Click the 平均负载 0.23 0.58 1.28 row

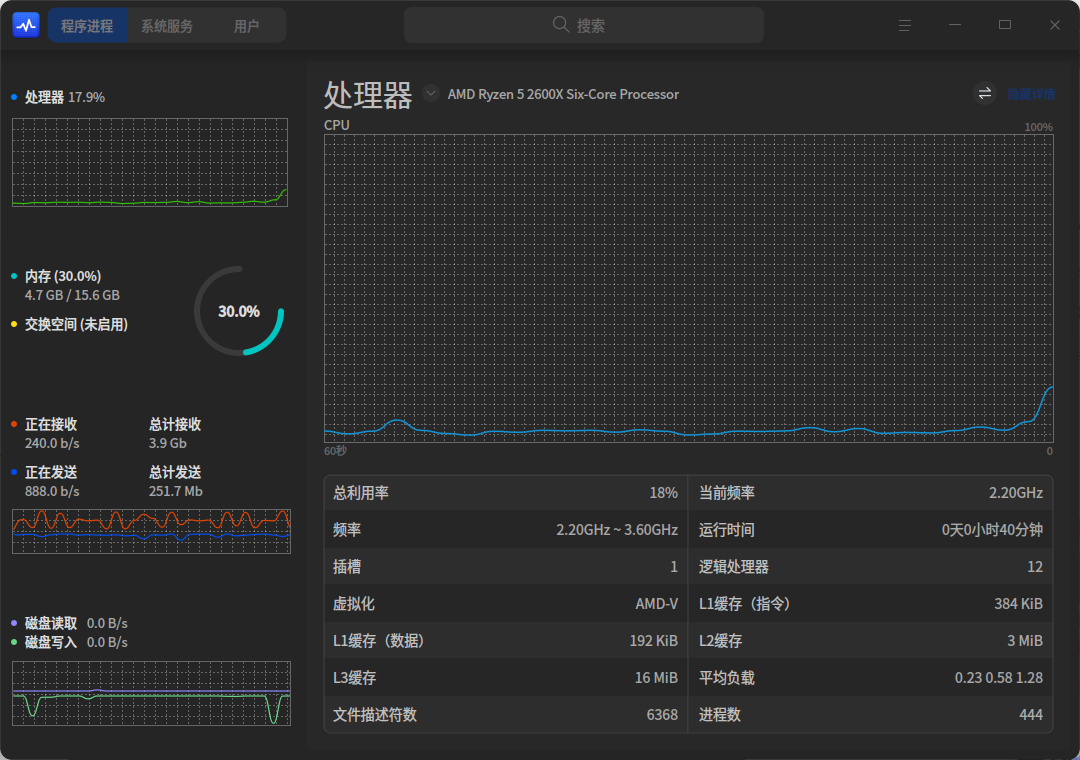pos(871,678)
